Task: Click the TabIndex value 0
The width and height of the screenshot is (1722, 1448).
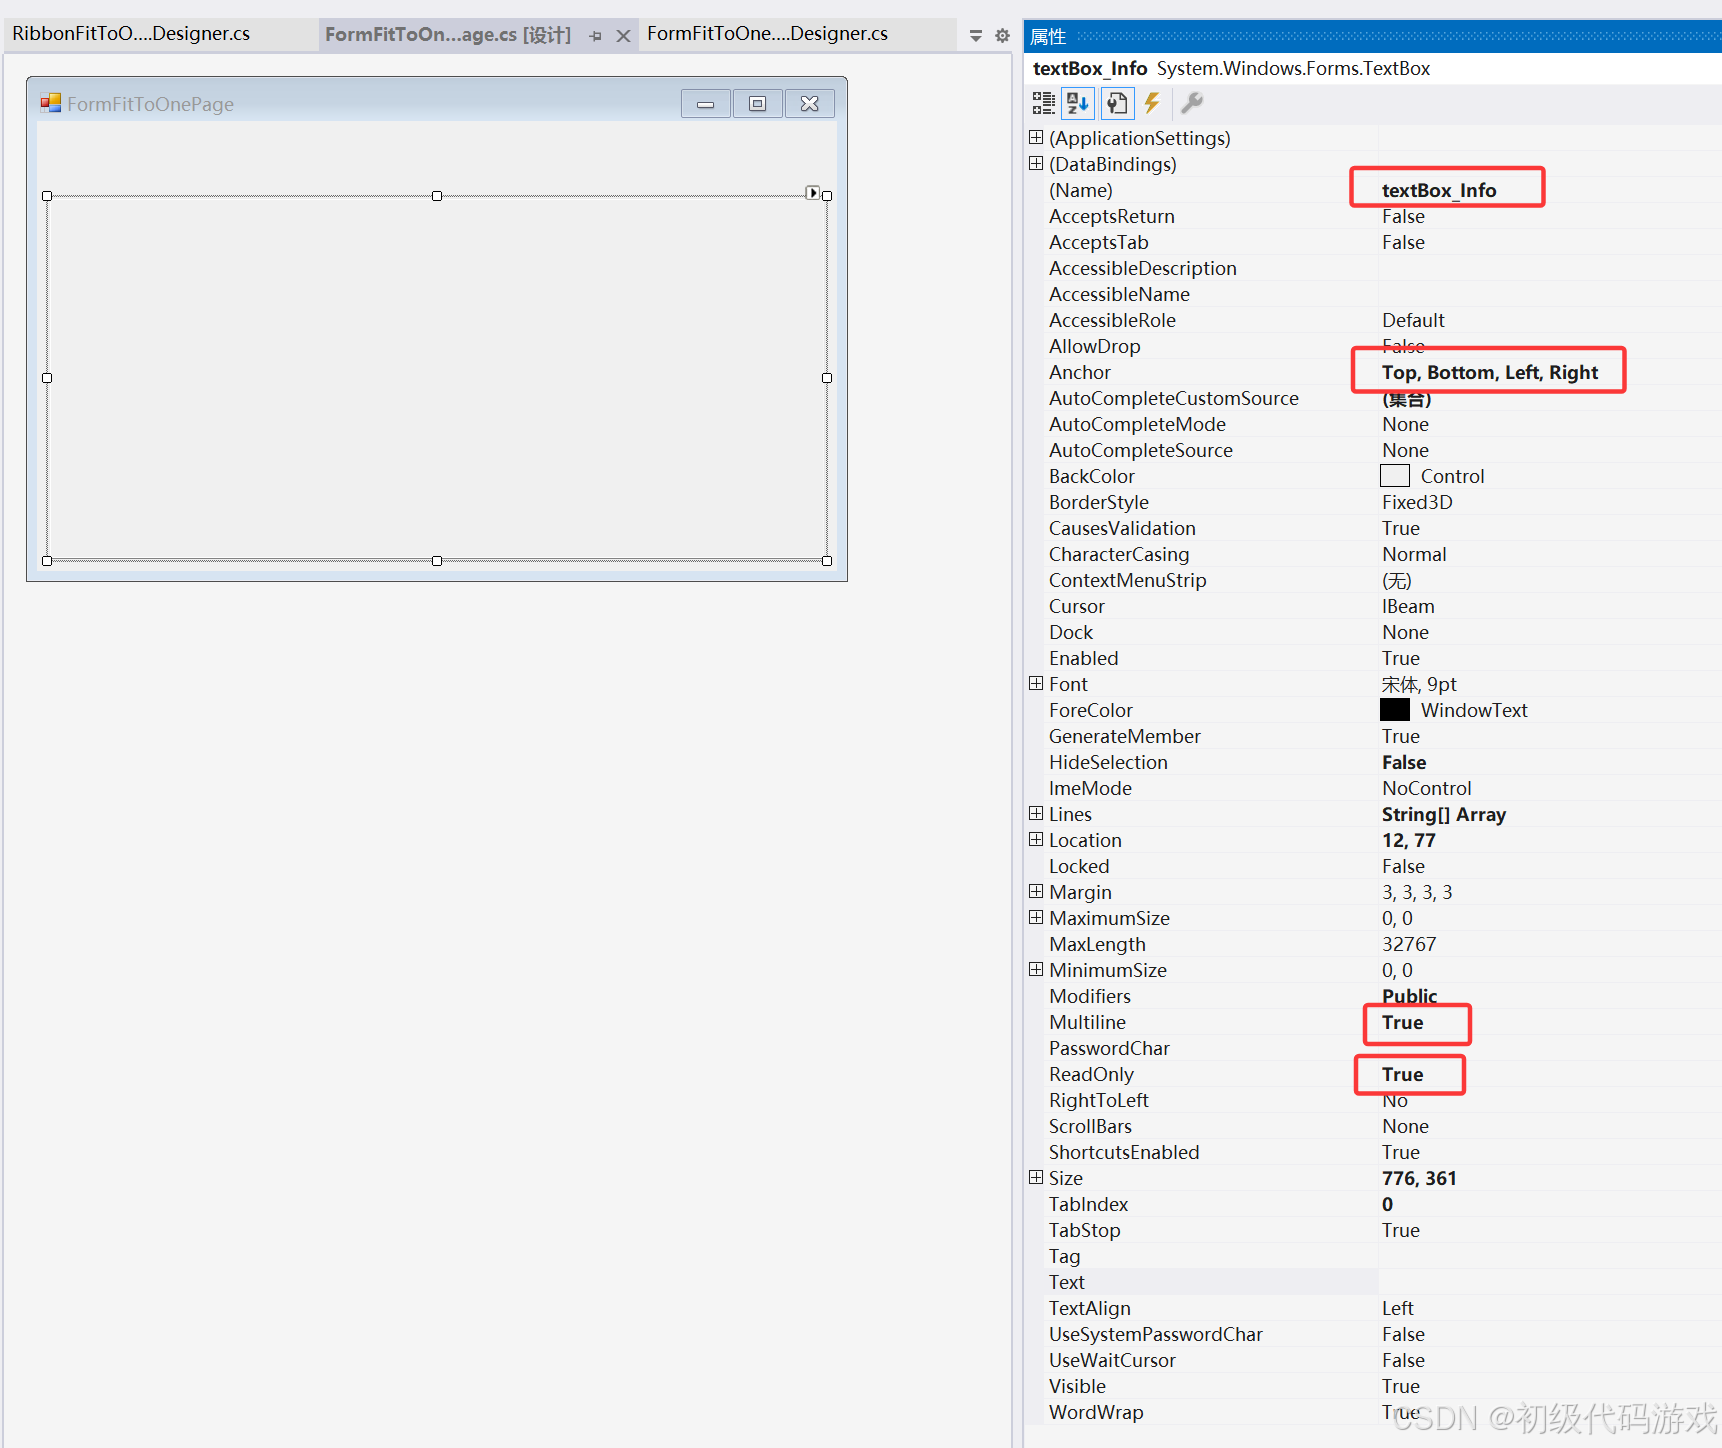Action: pyautogui.click(x=1387, y=1204)
